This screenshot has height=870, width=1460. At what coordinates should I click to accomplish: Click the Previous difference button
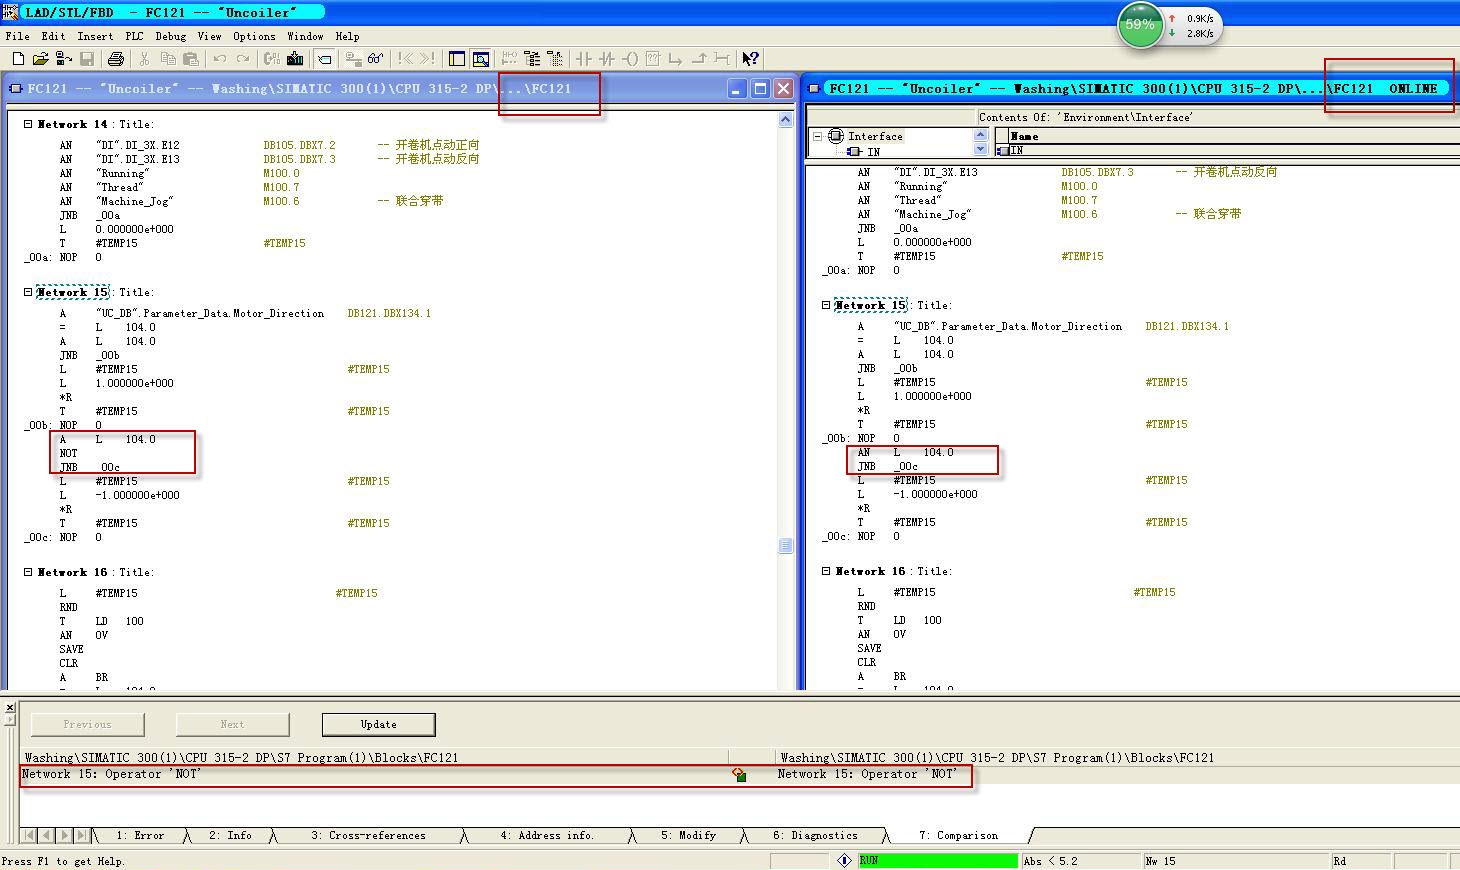pos(87,724)
